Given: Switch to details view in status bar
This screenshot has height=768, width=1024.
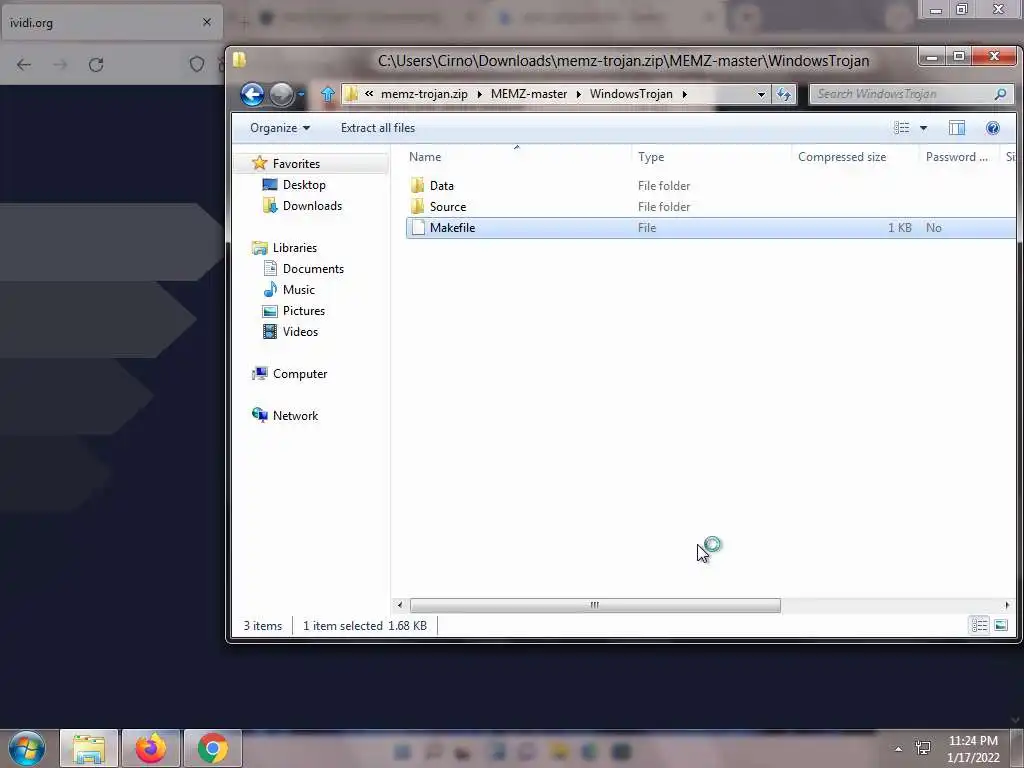Looking at the screenshot, I should coord(979,626).
